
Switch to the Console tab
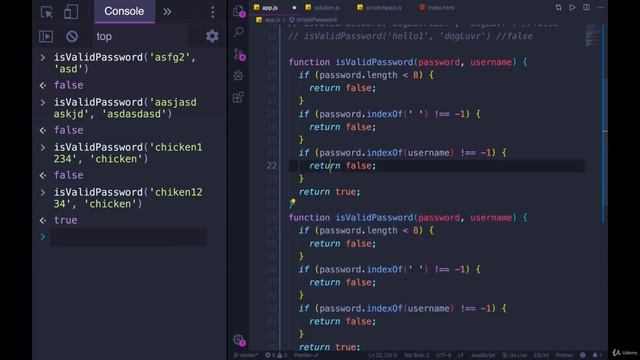point(124,11)
